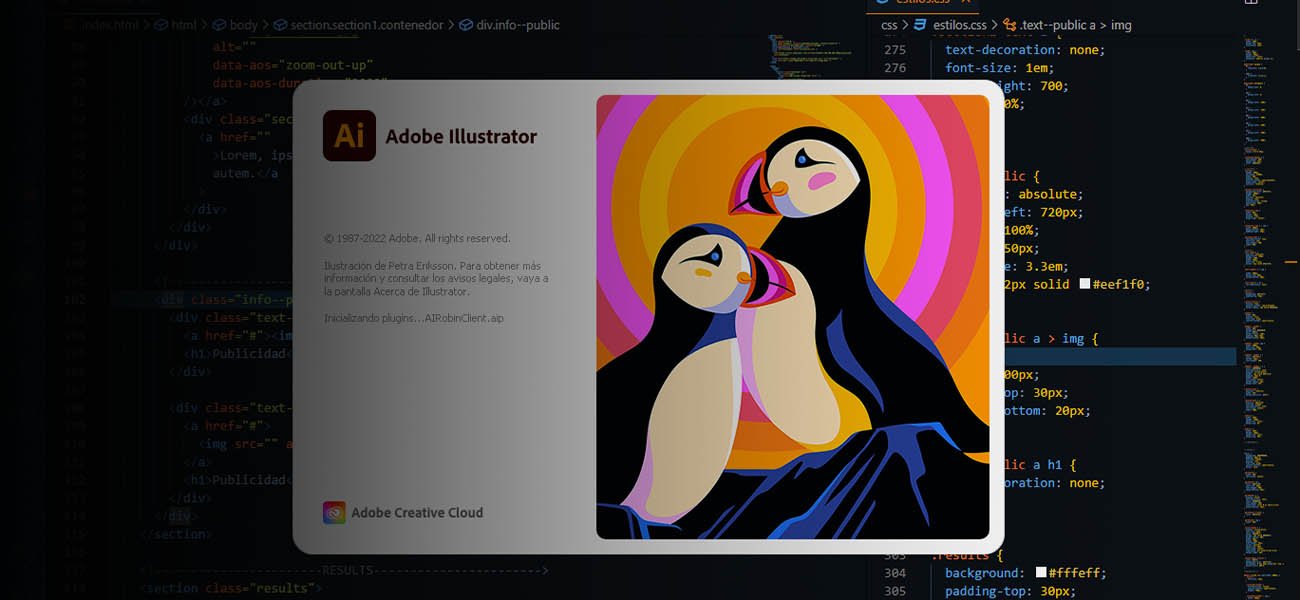Open color picker for #eef1f0 swatch
Image resolution: width=1300 pixels, height=600 pixels.
pyautogui.click(x=1085, y=284)
